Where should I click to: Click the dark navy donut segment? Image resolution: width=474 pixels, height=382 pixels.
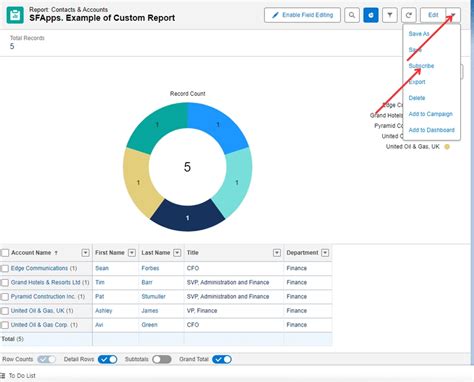187,217
